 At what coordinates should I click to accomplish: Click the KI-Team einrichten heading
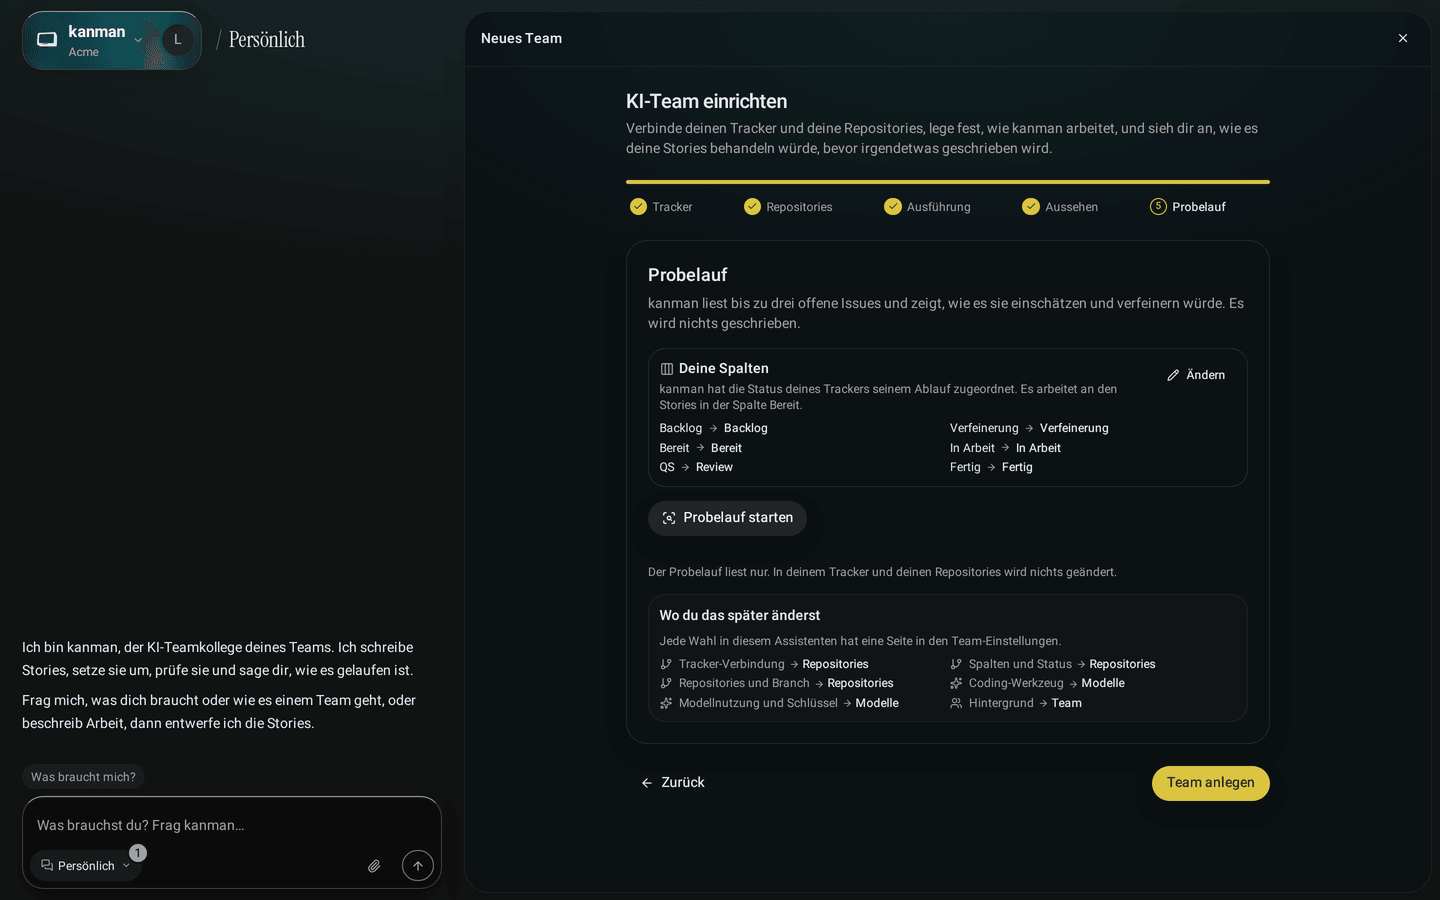(x=707, y=101)
